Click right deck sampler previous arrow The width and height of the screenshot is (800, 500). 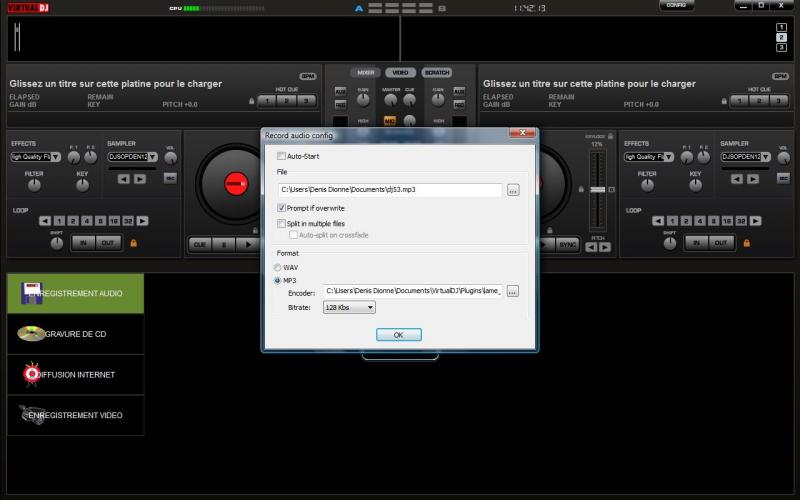(737, 179)
